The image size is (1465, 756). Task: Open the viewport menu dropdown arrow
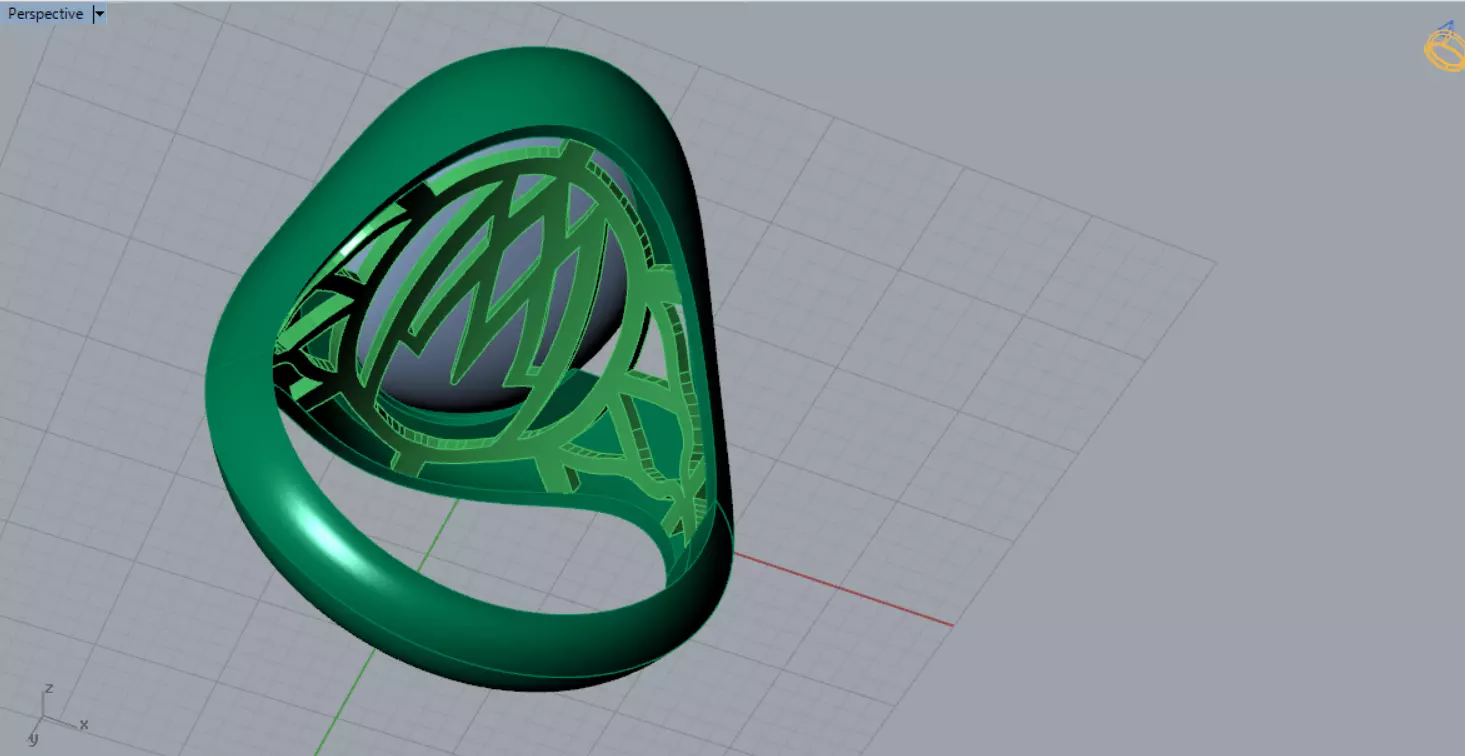pos(99,14)
